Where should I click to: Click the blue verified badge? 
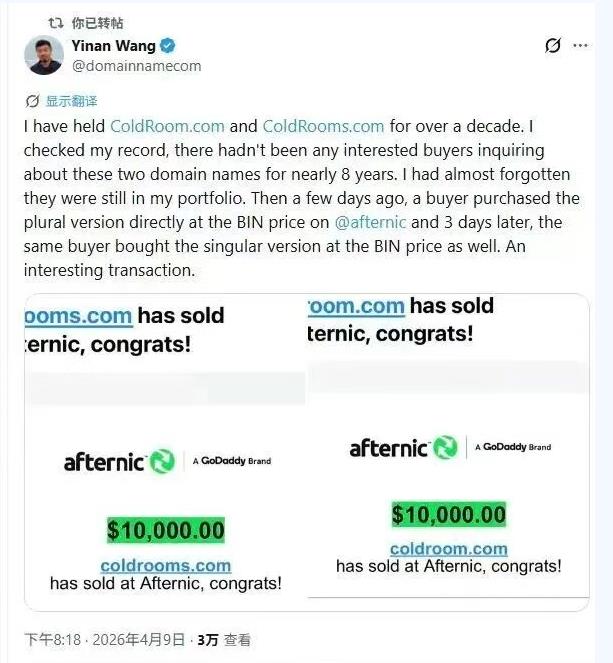[169, 46]
